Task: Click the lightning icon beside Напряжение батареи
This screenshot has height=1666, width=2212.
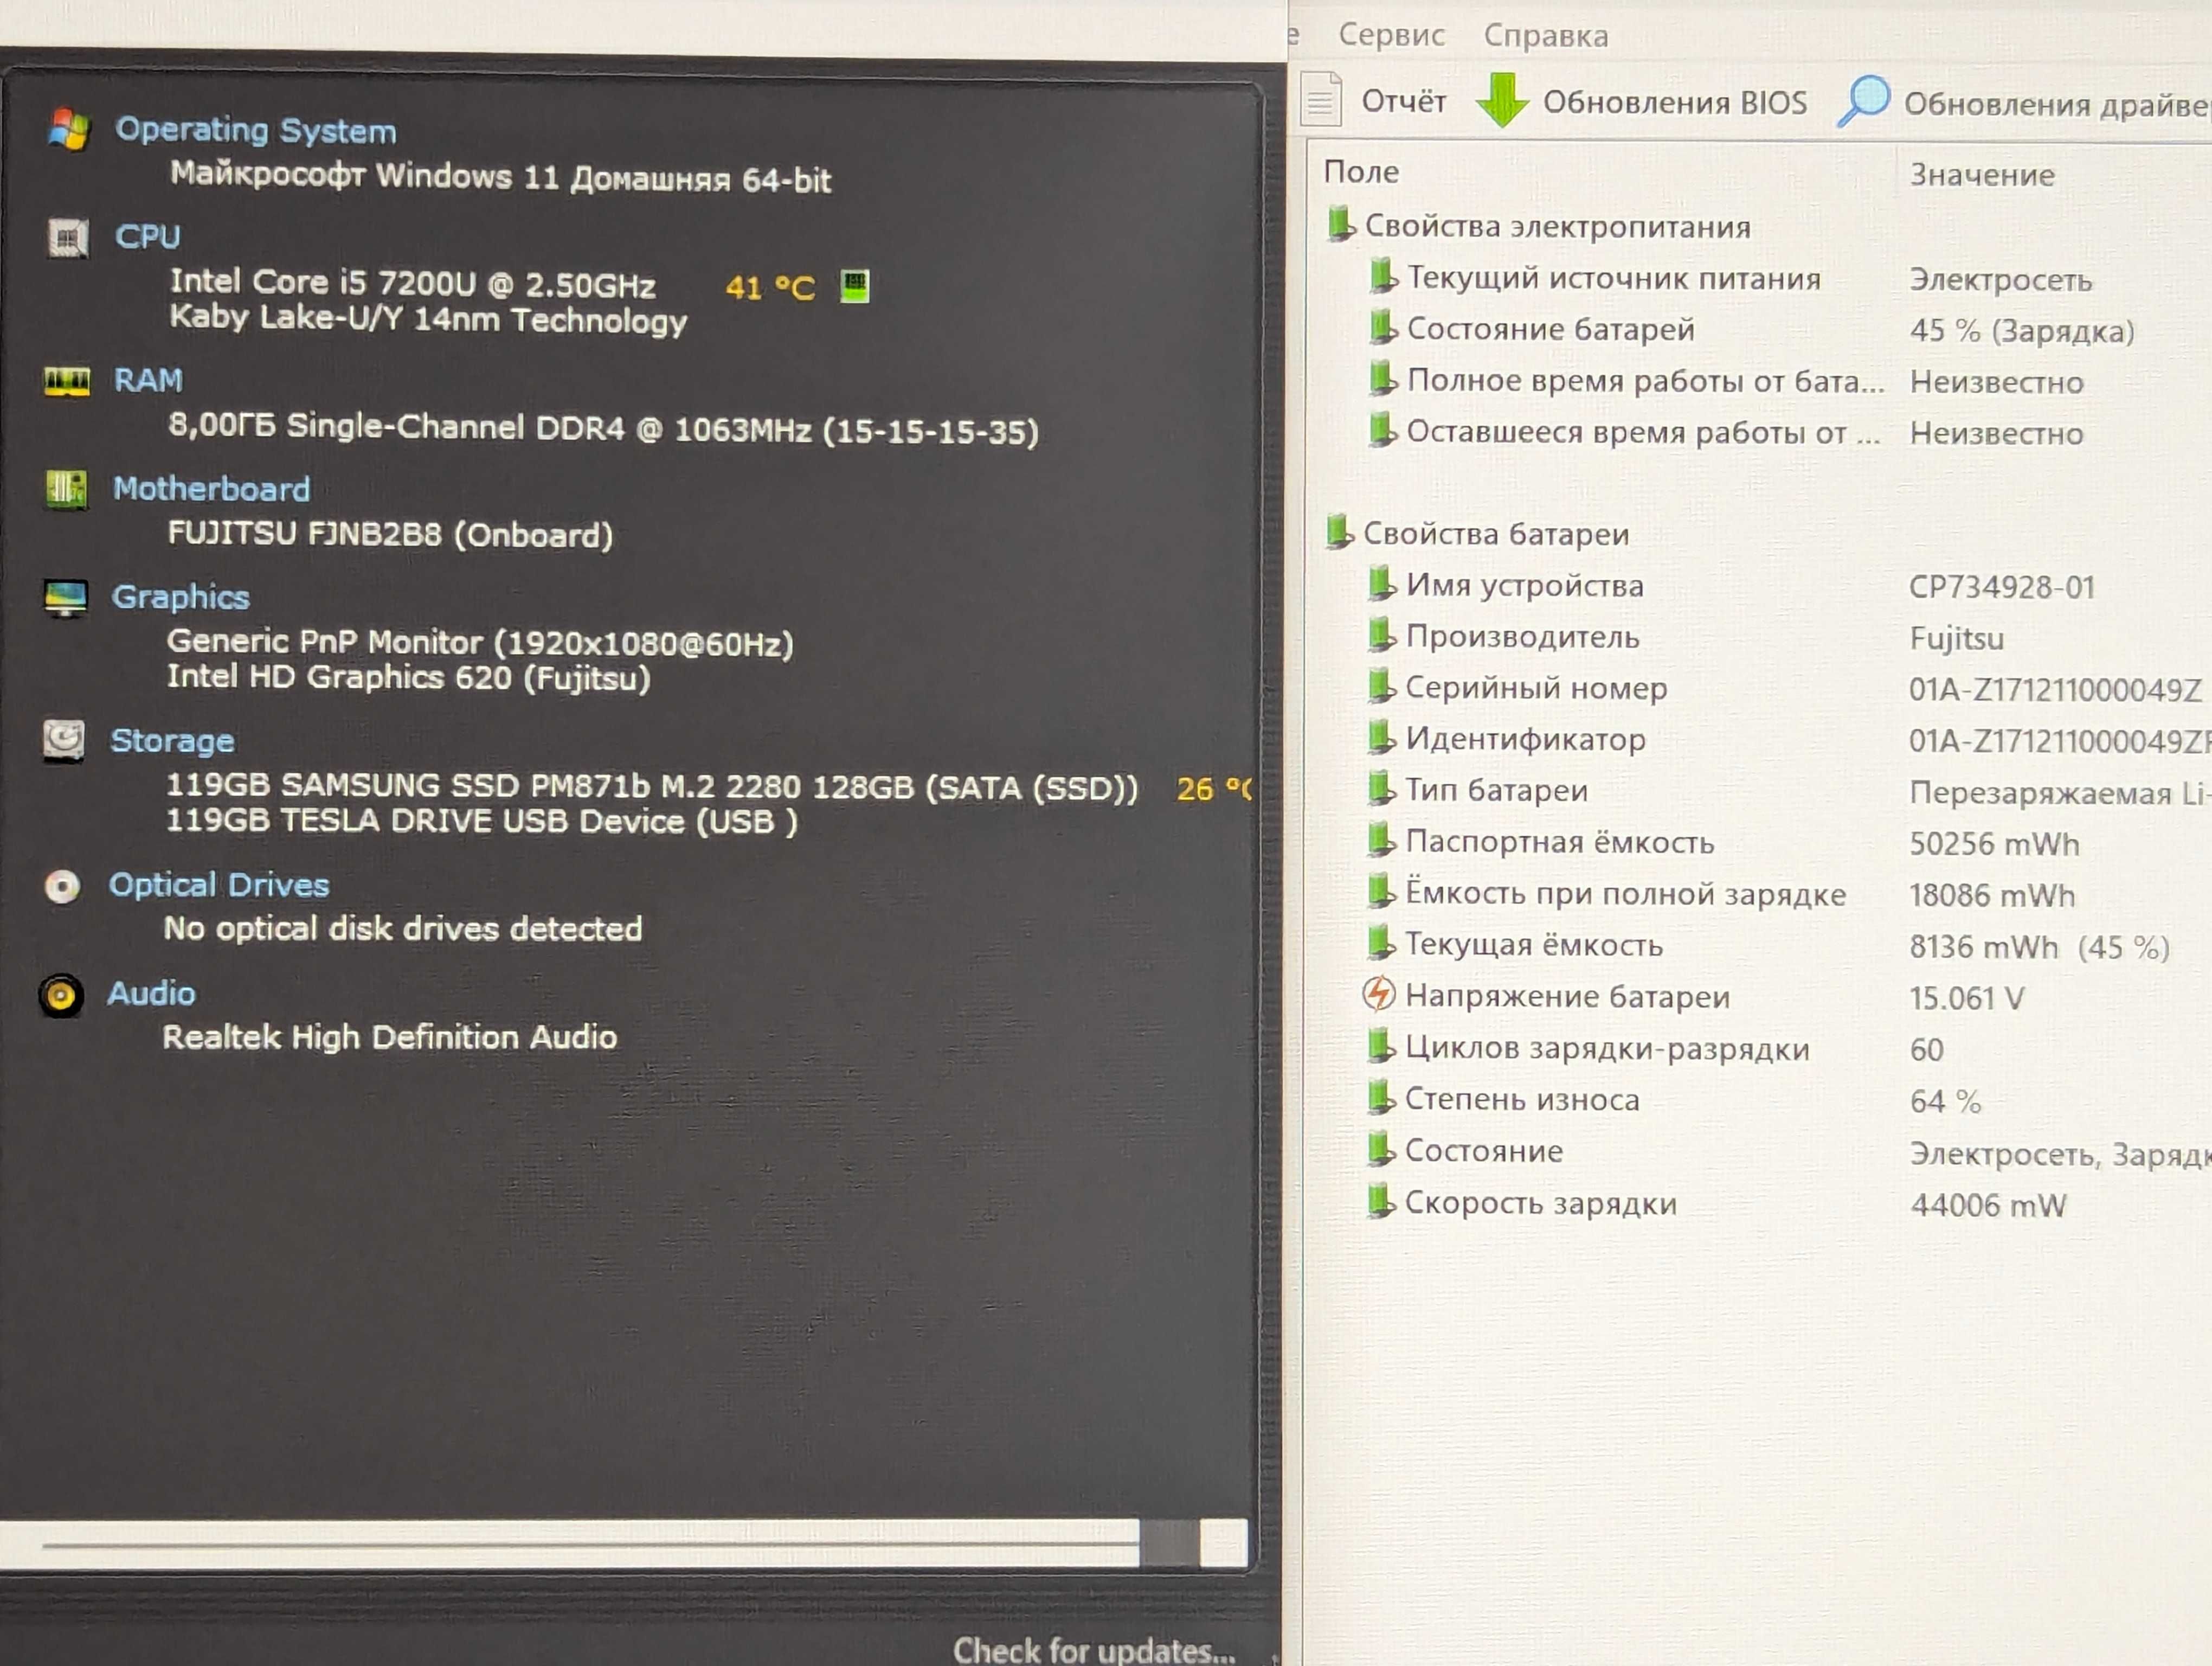Action: click(1378, 994)
